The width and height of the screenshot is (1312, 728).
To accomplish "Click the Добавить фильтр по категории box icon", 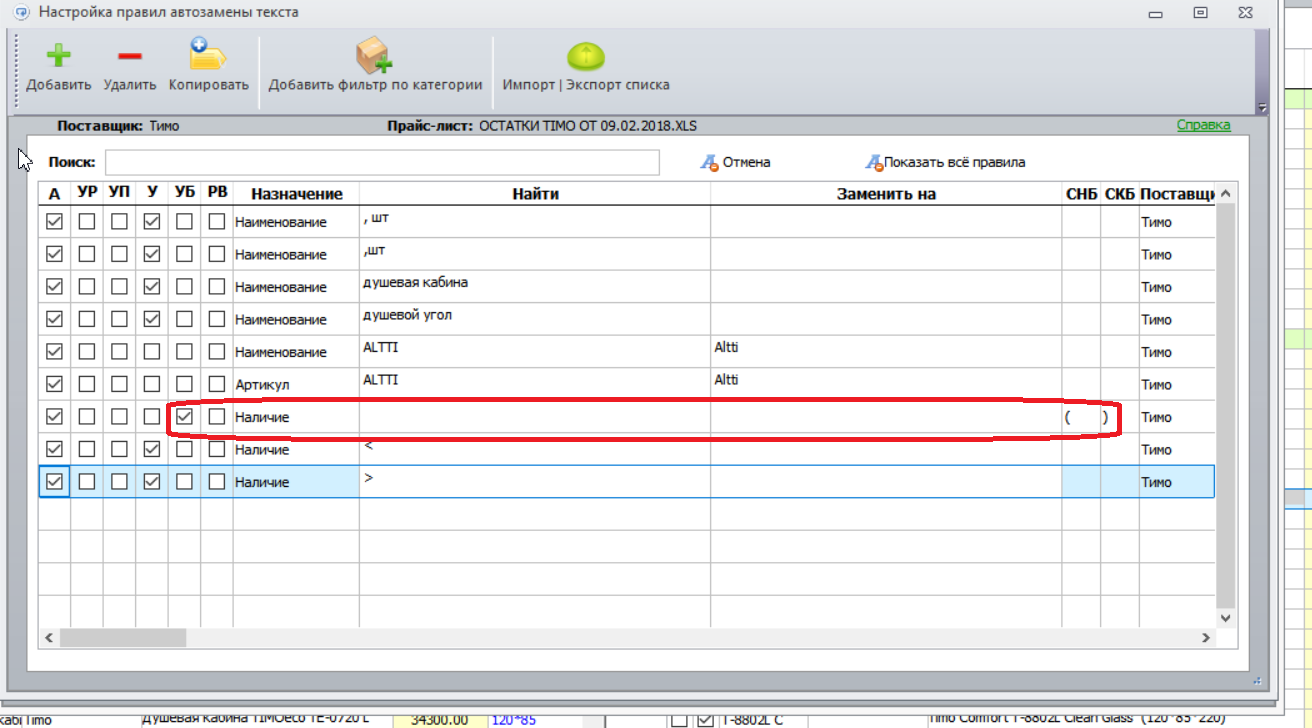I will pos(373,56).
